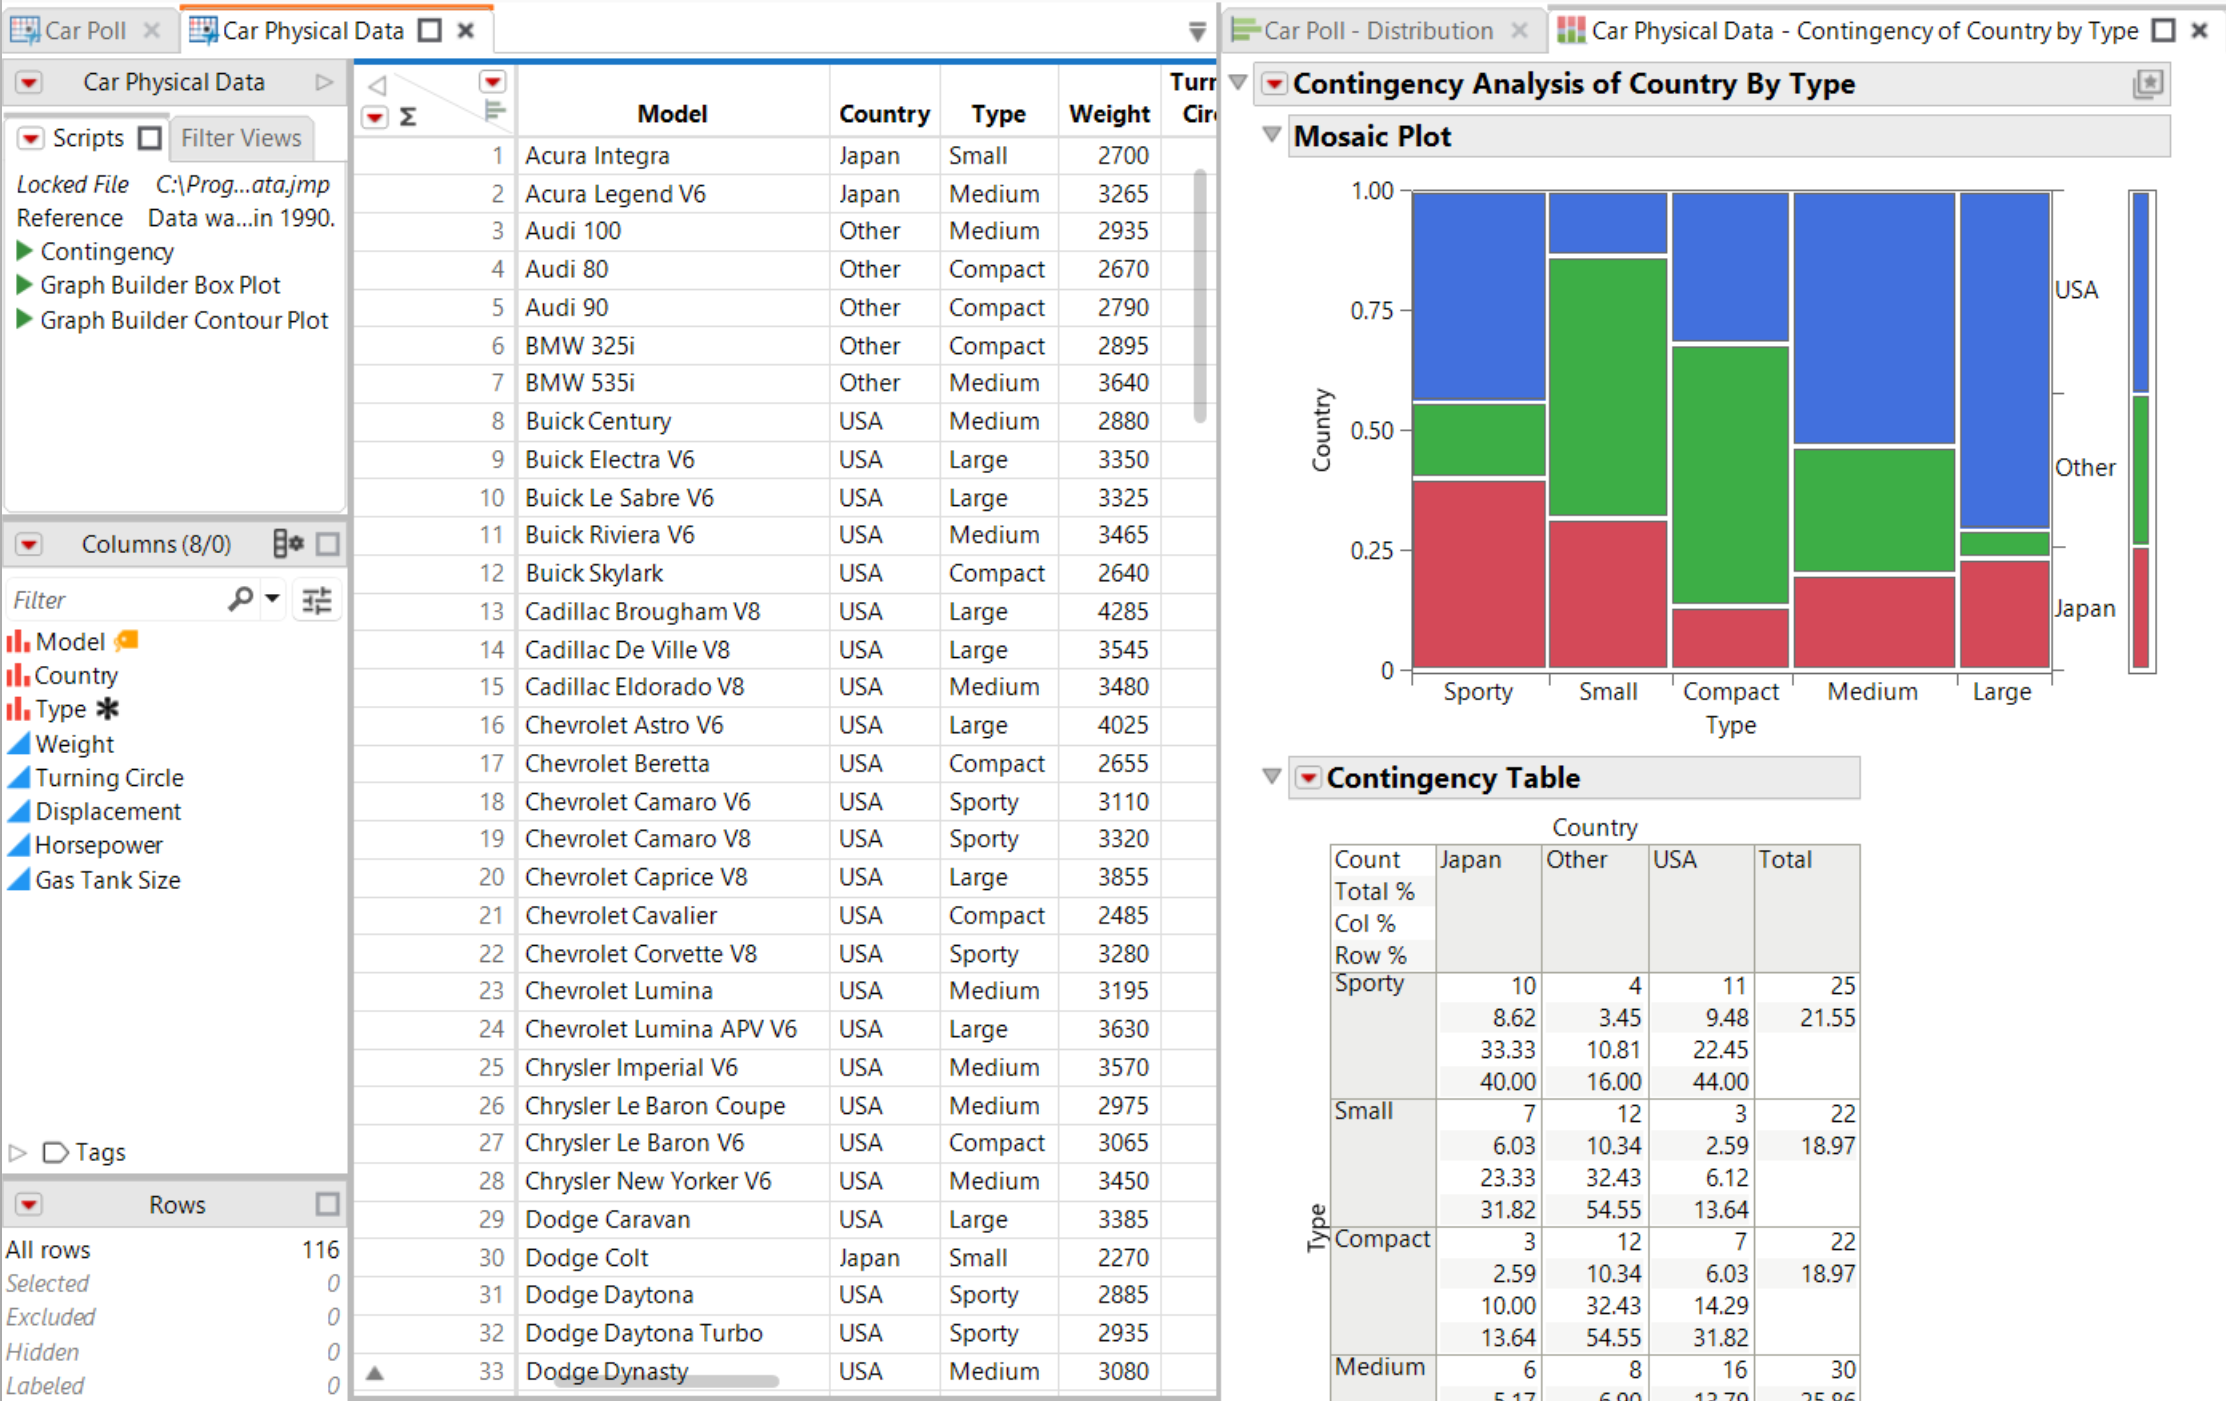Open the red triangle menu on the Contingency Table
The height and width of the screenshot is (1401, 2226).
coord(1307,778)
